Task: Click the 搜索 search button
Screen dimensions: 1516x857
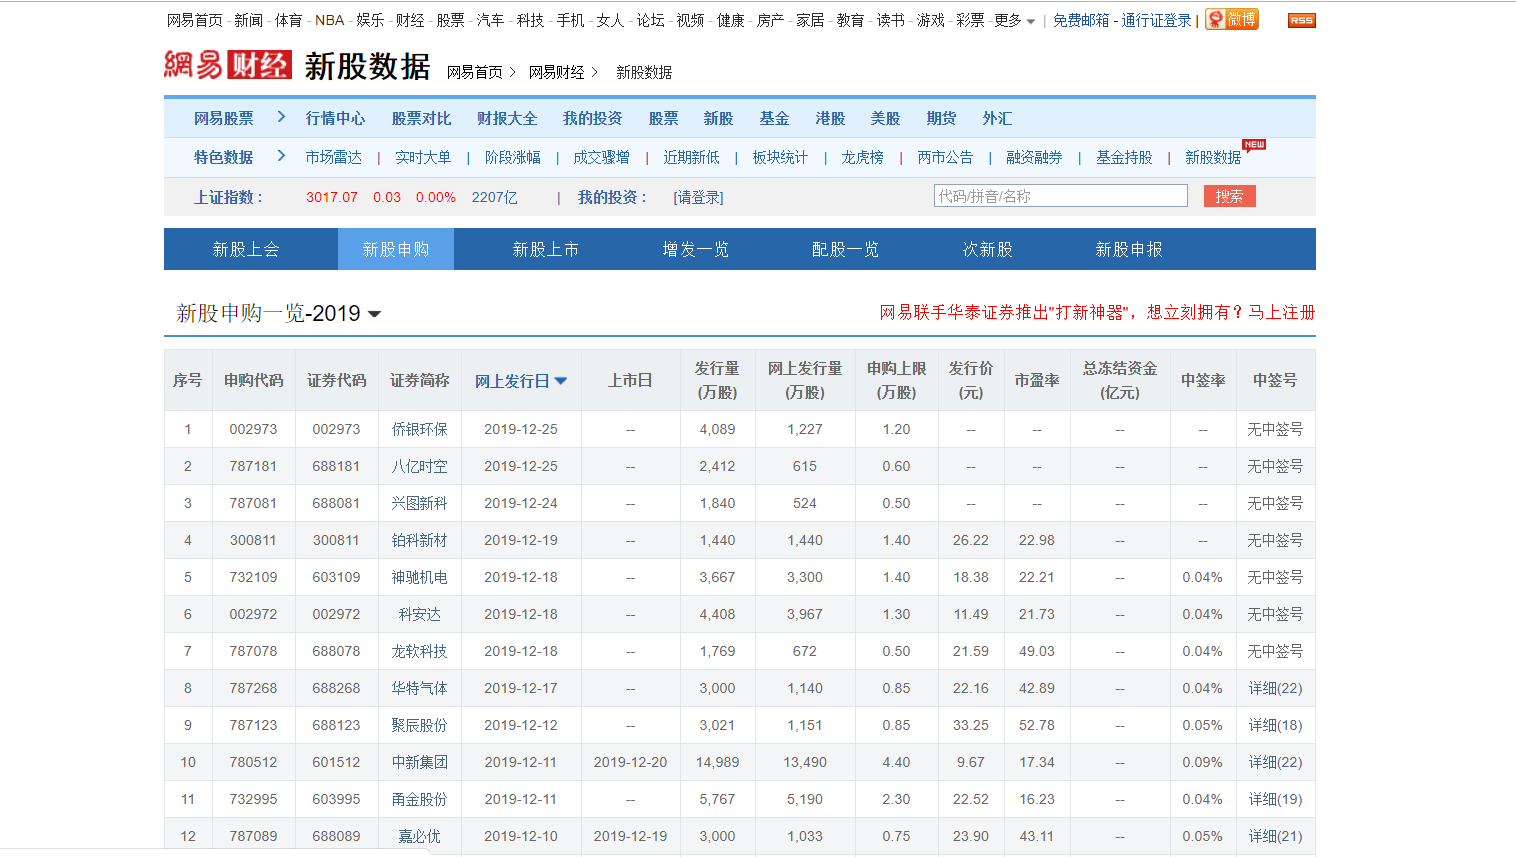Action: click(1229, 196)
